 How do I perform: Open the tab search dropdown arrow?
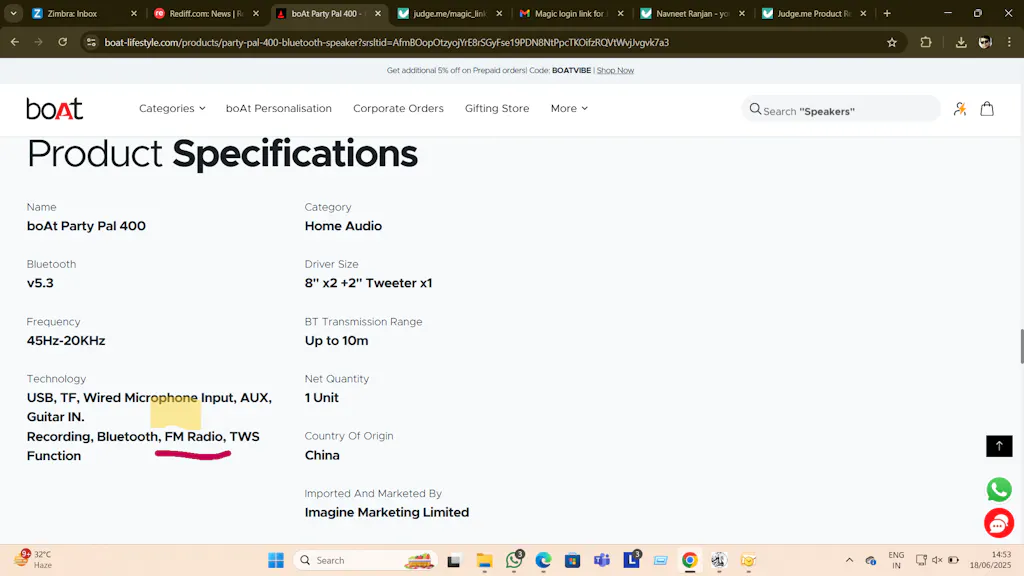(x=14, y=14)
